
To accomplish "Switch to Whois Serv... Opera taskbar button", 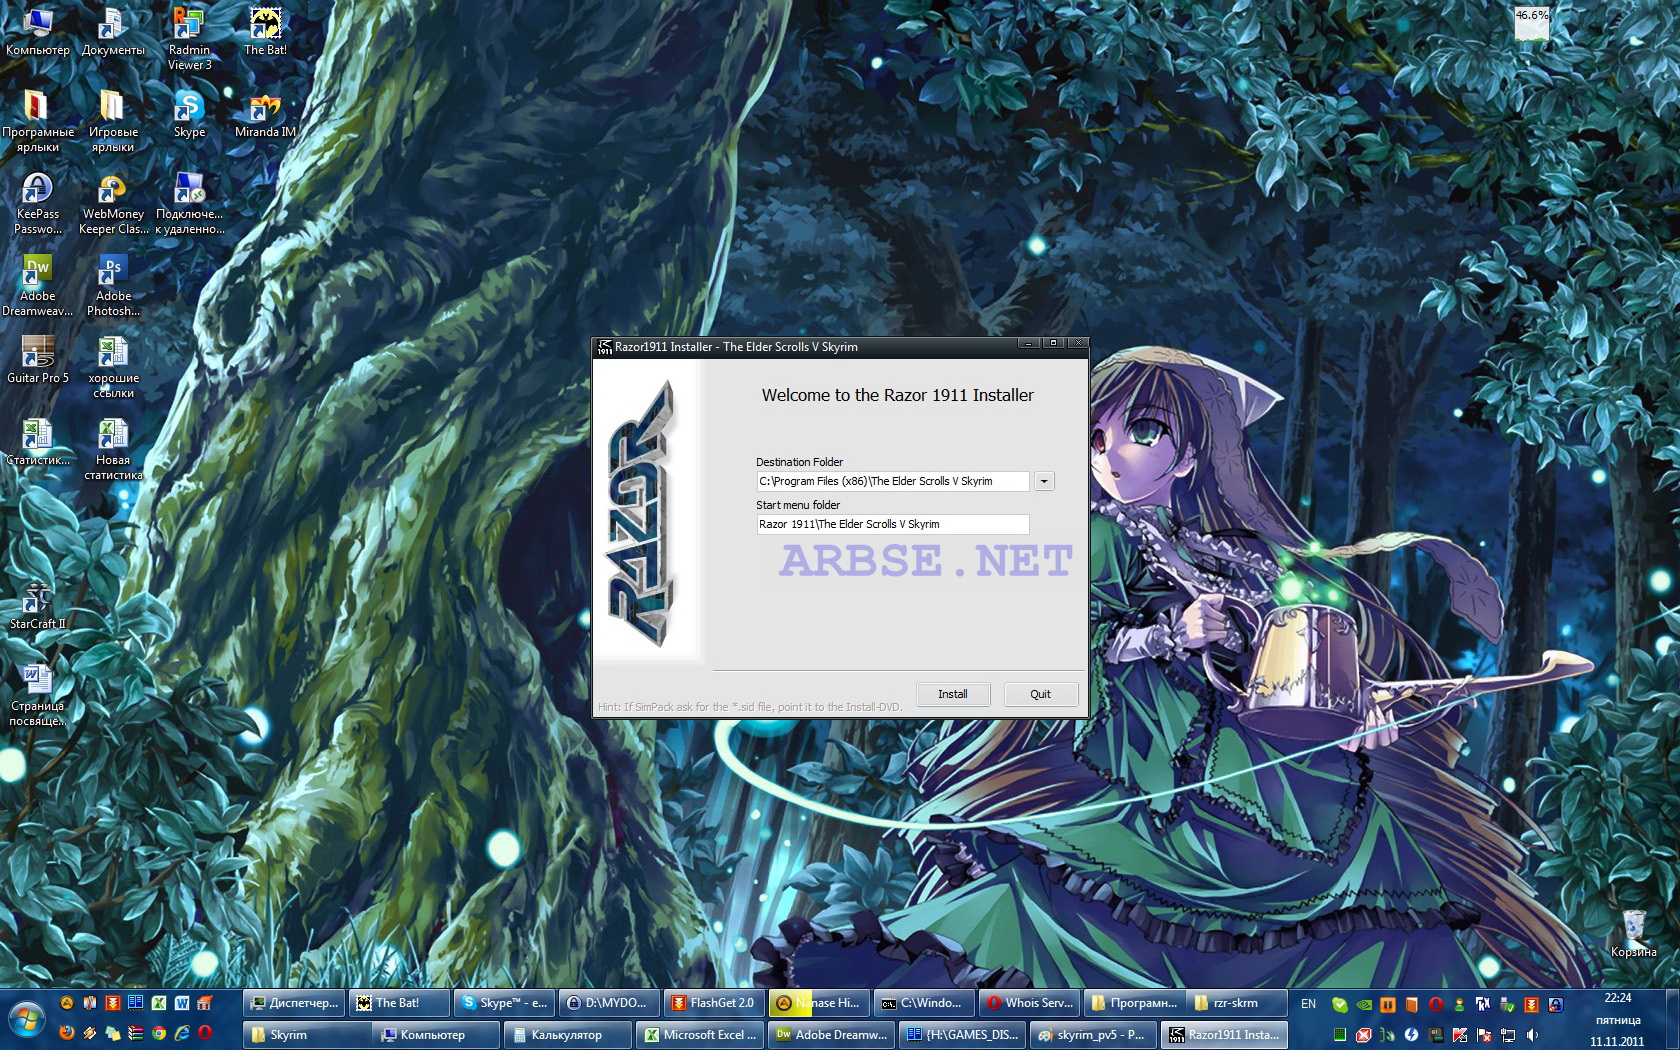I will (1030, 1003).
